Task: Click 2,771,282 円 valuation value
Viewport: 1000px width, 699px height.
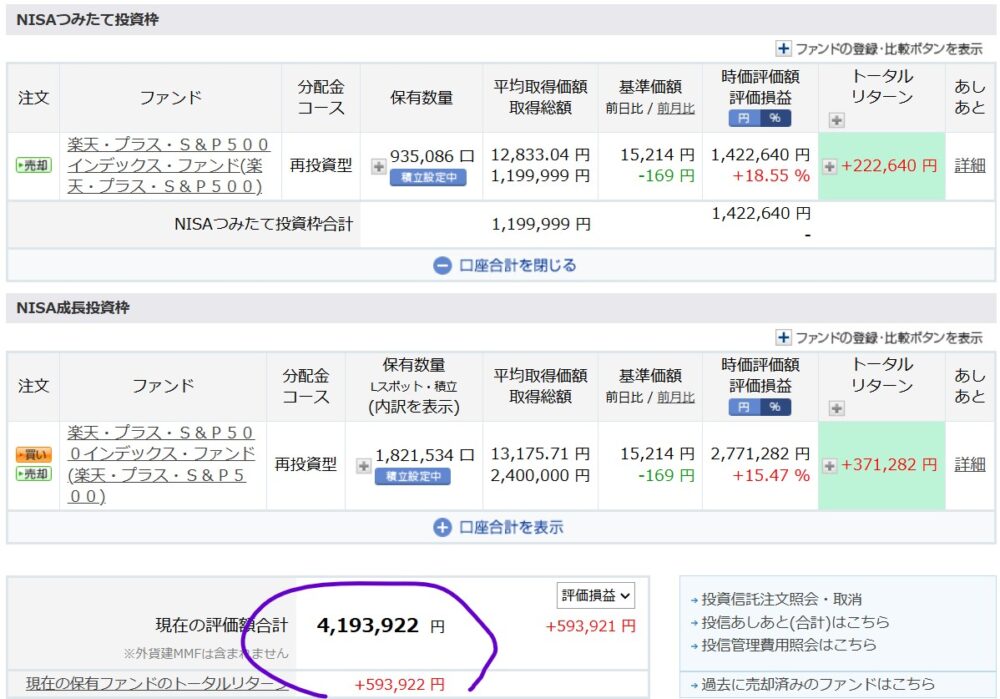Action: [x=760, y=454]
